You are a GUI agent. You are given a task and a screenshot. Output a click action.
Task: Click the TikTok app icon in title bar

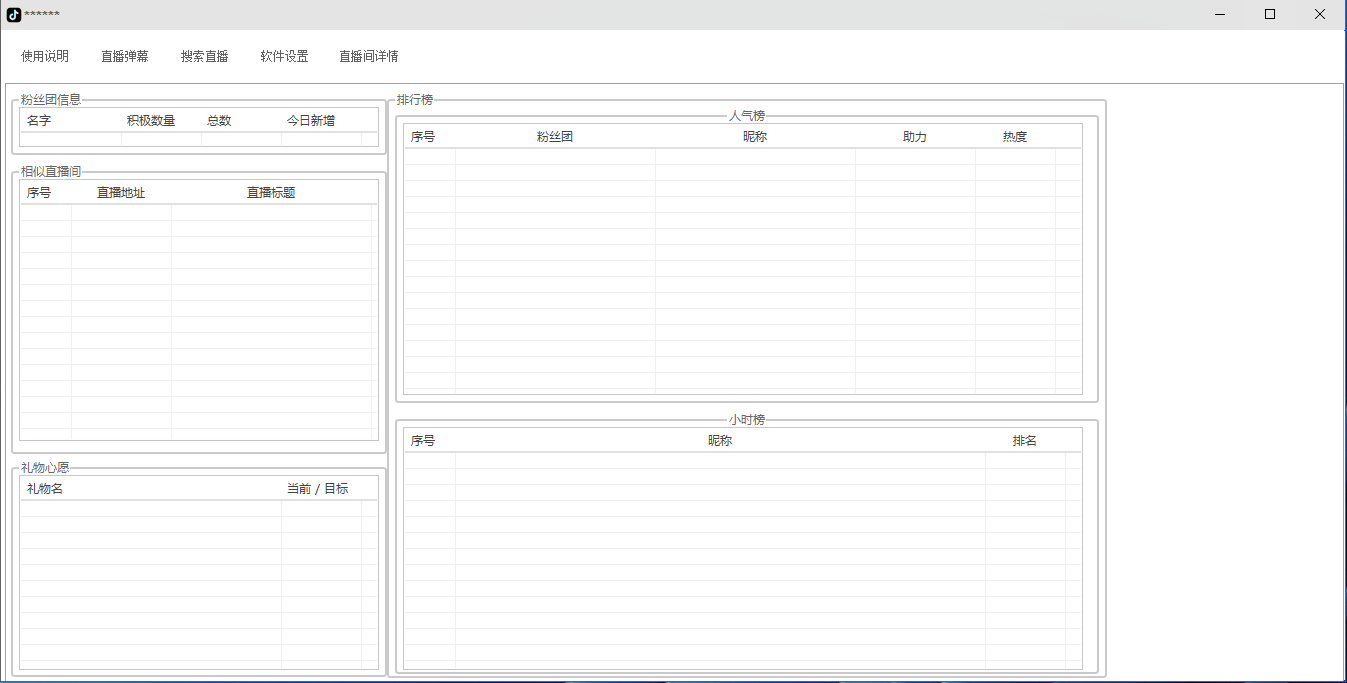click(x=14, y=14)
